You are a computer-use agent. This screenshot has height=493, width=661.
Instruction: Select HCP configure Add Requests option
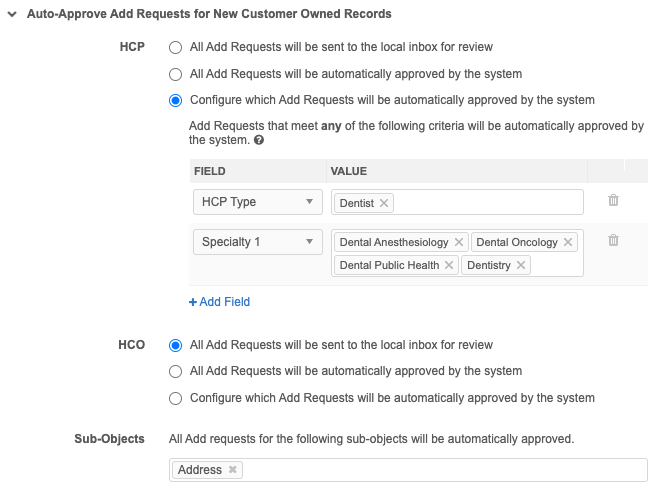pyautogui.click(x=176, y=100)
